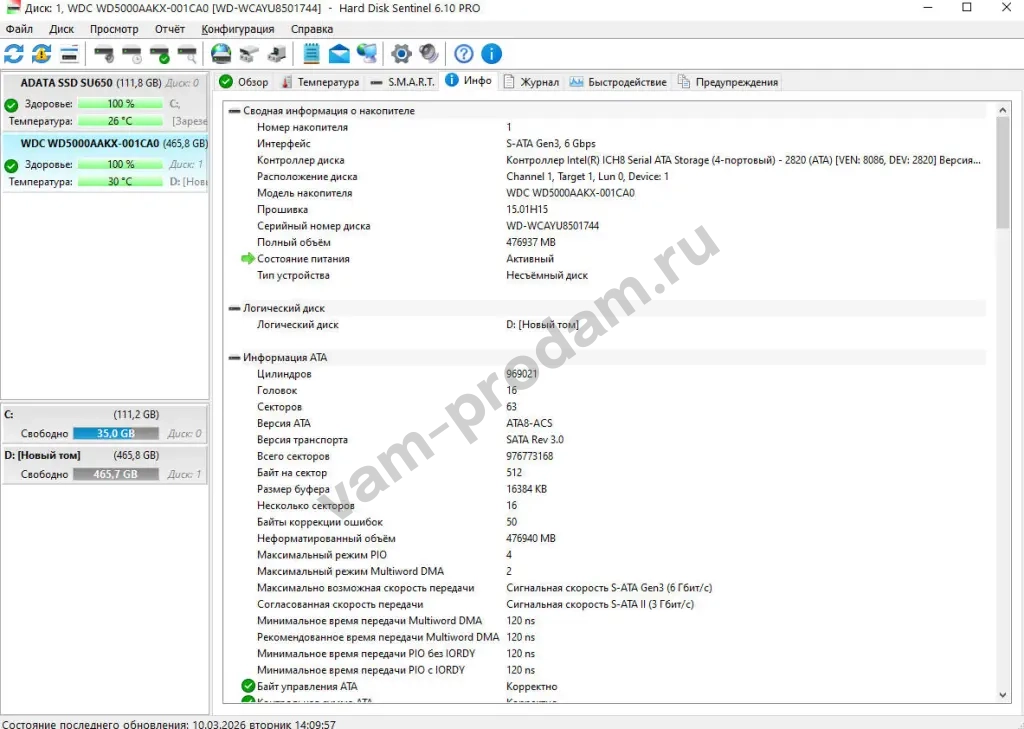Image resolution: width=1024 pixels, height=729 pixels.
Task: Collapse Сводная информация о накопителе section
Action: click(x=234, y=111)
